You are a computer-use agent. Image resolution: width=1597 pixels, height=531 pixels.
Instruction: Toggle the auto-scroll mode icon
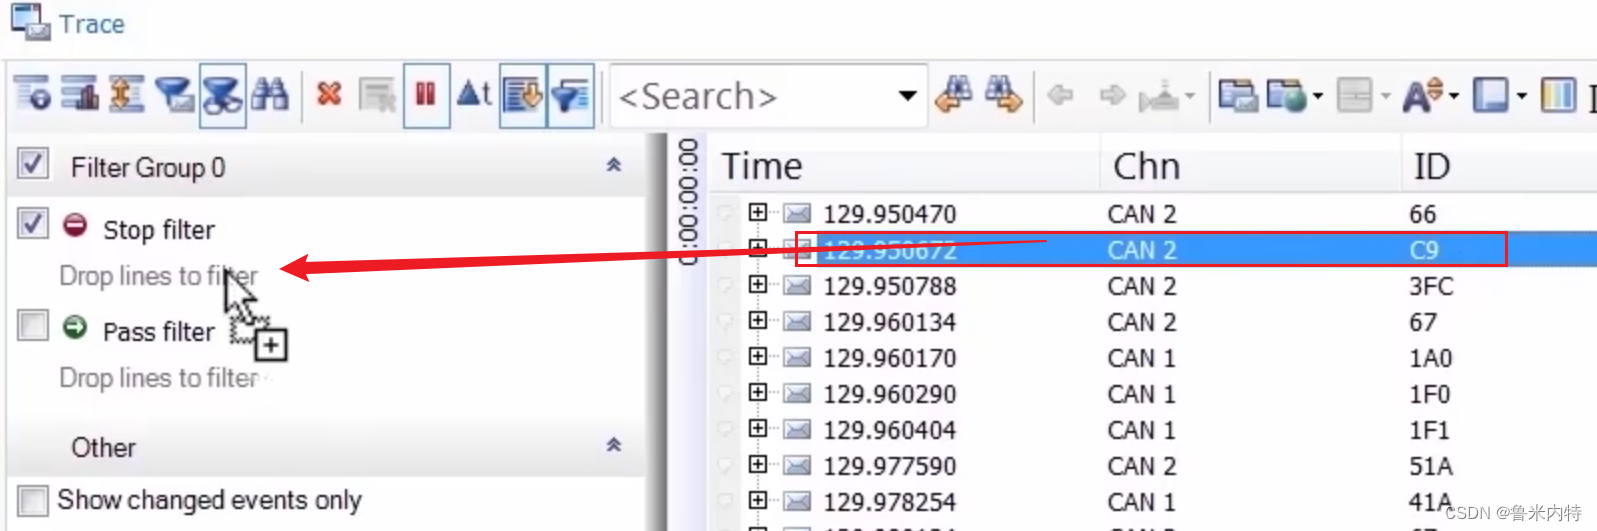(x=523, y=95)
